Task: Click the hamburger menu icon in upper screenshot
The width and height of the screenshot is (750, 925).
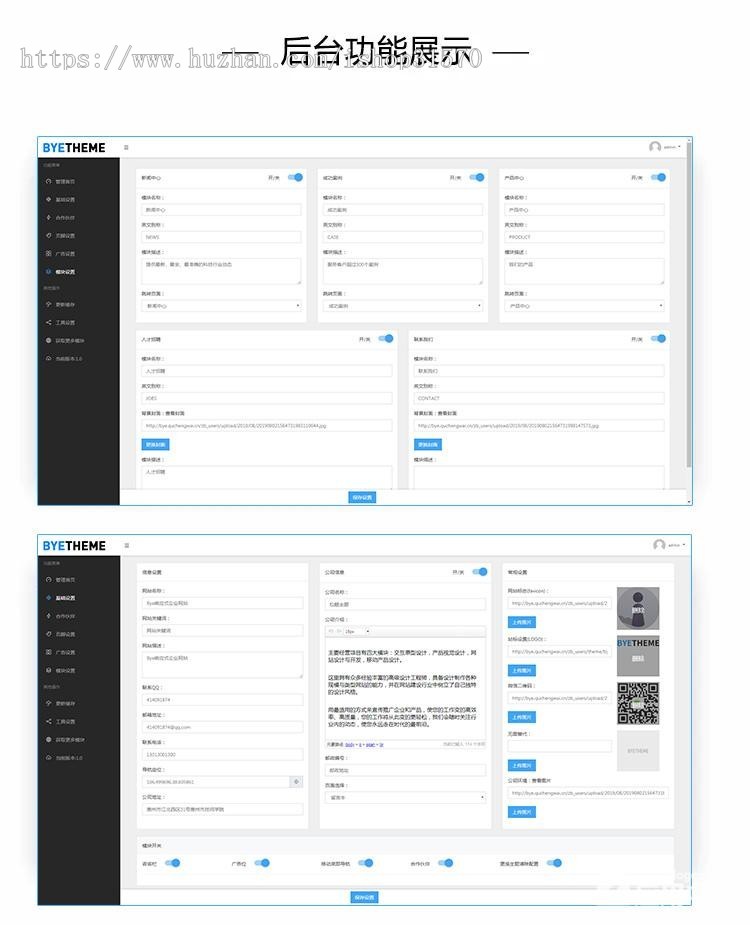Action: [x=126, y=147]
